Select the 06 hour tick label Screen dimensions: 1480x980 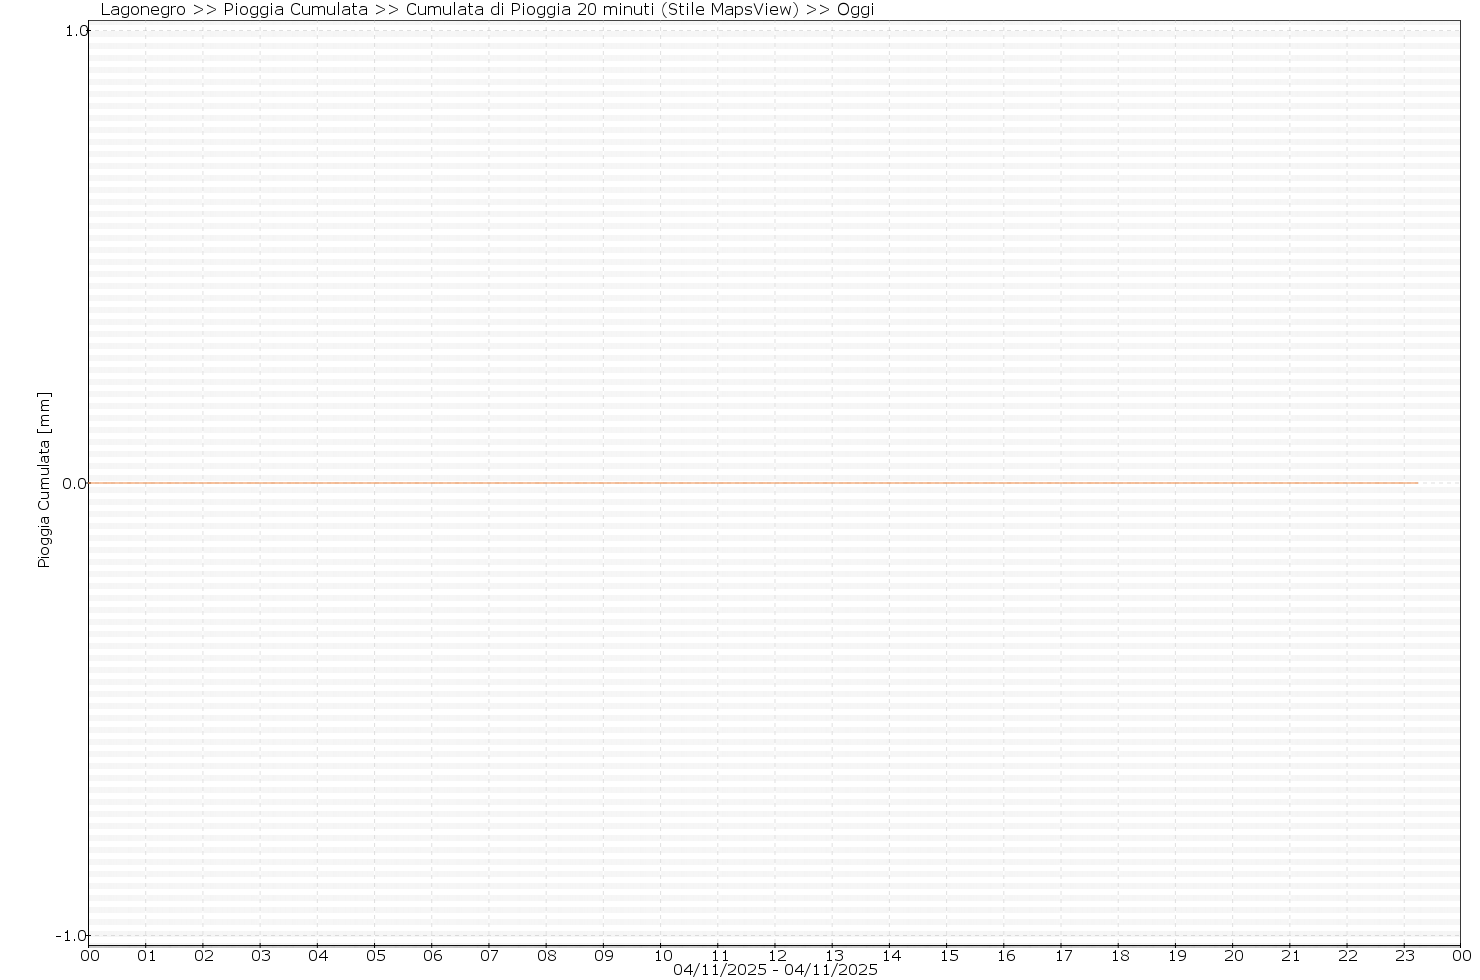click(x=432, y=956)
